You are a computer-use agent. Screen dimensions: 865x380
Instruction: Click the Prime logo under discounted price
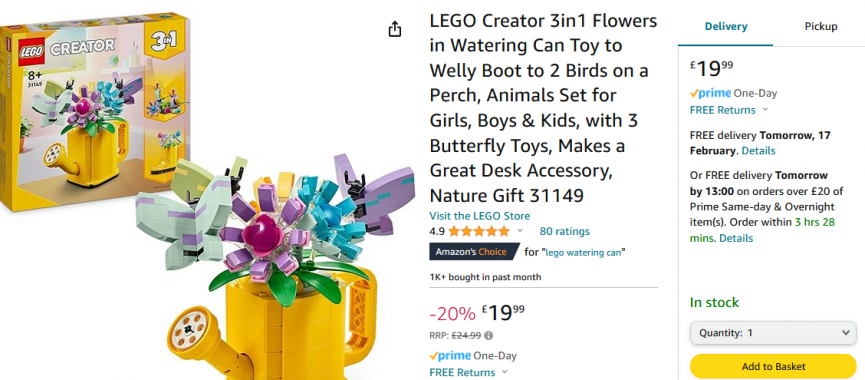tap(450, 356)
